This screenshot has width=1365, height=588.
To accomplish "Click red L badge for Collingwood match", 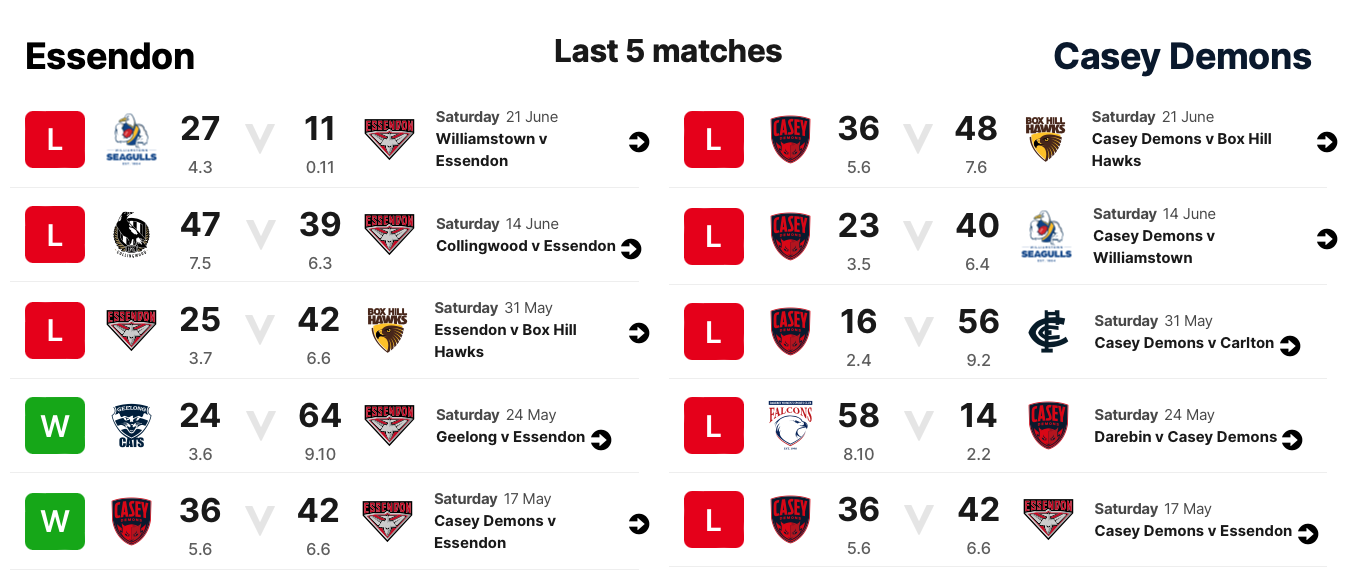I will pyautogui.click(x=55, y=237).
